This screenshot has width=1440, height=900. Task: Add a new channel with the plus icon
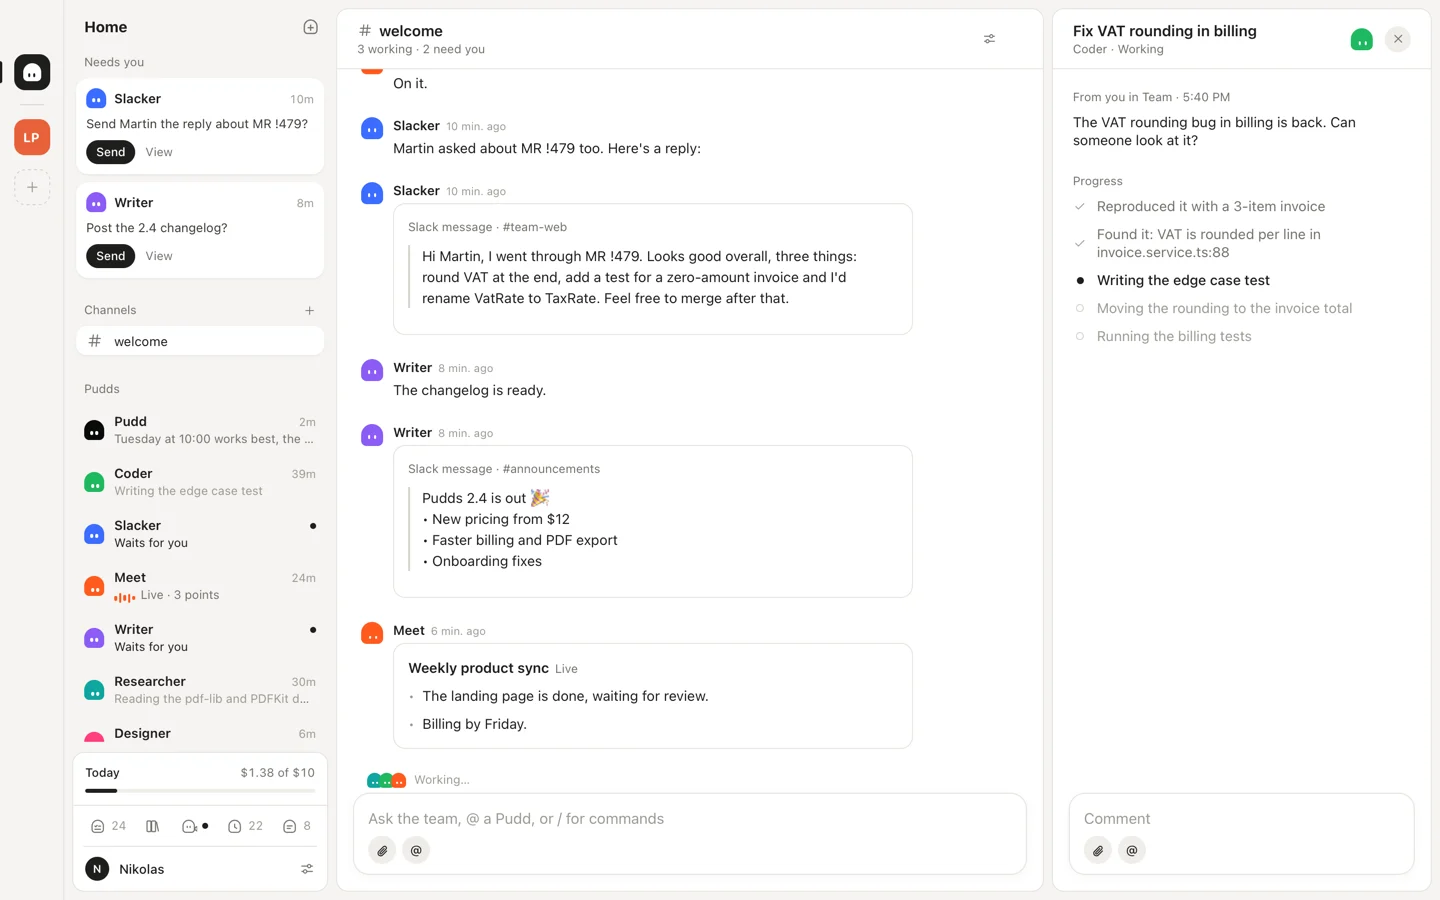point(309,310)
